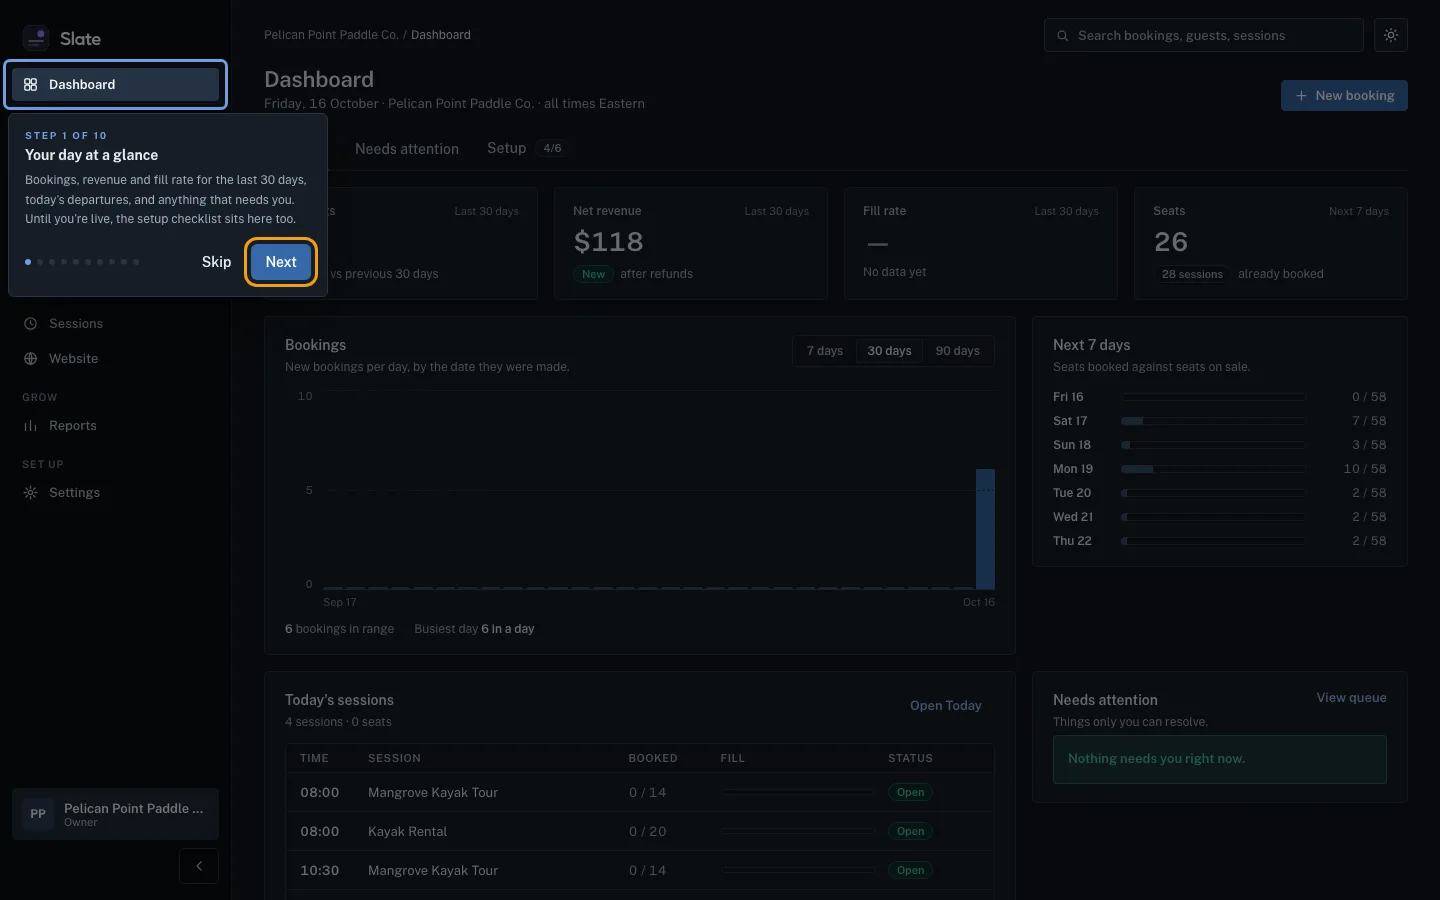Open Settings in the sidebar

point(116,493)
